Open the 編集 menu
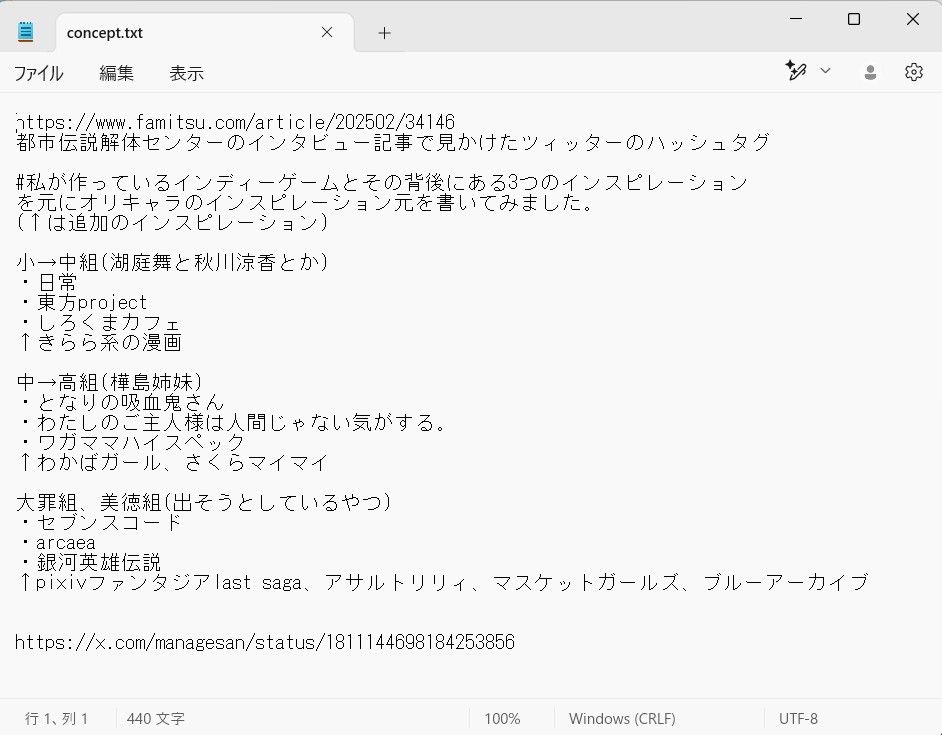 [116, 73]
